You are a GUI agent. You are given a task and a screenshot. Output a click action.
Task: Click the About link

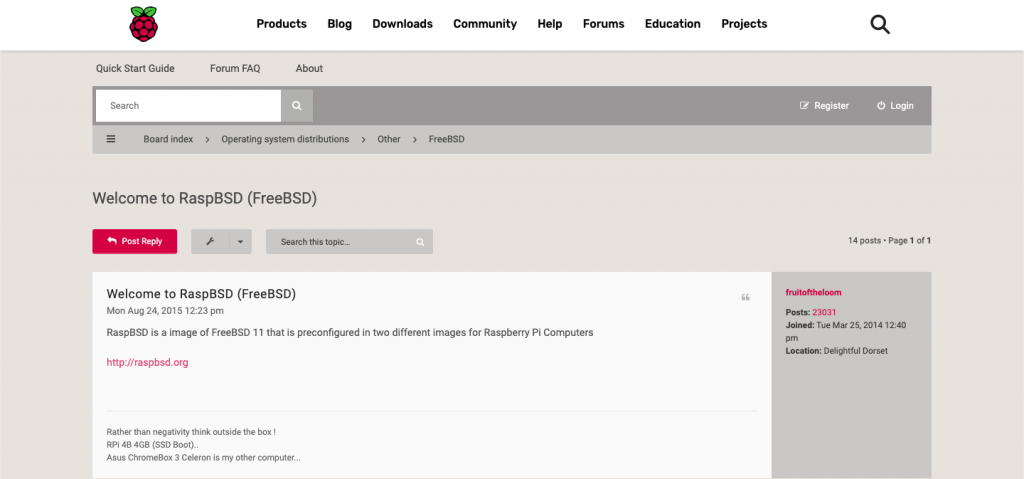tap(310, 69)
